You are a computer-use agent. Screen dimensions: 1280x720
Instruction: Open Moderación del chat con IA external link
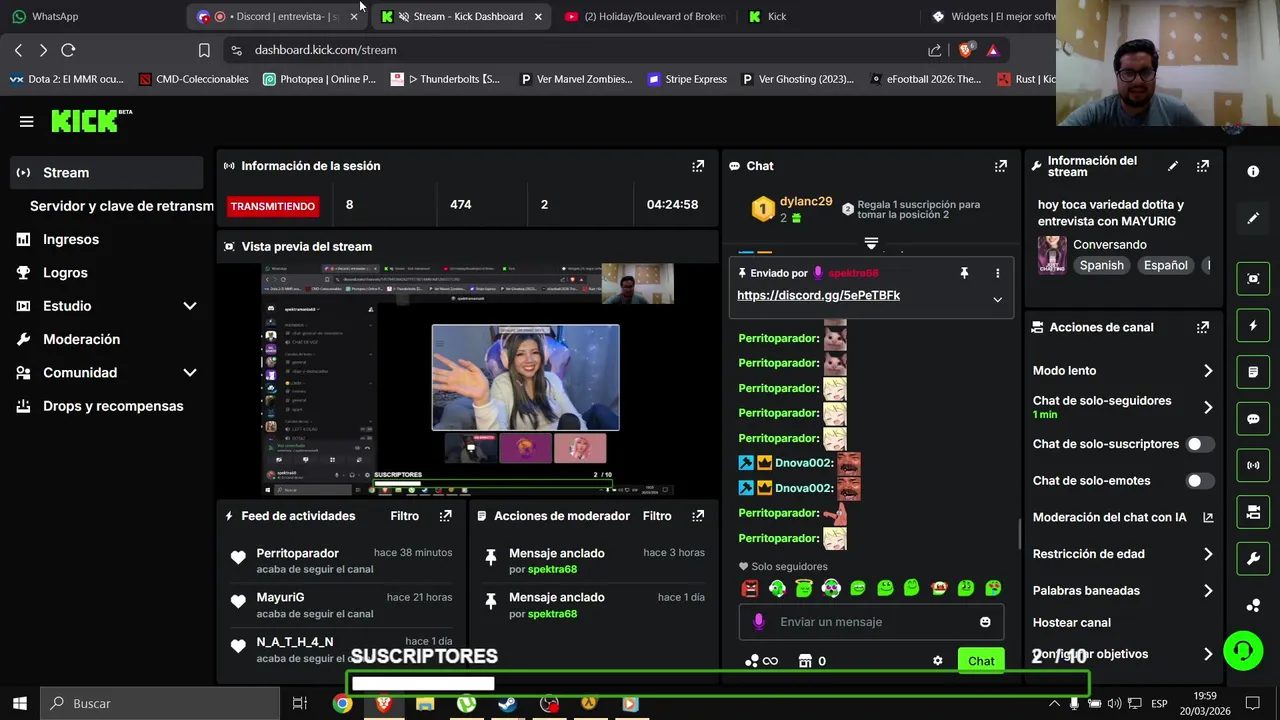click(1208, 517)
